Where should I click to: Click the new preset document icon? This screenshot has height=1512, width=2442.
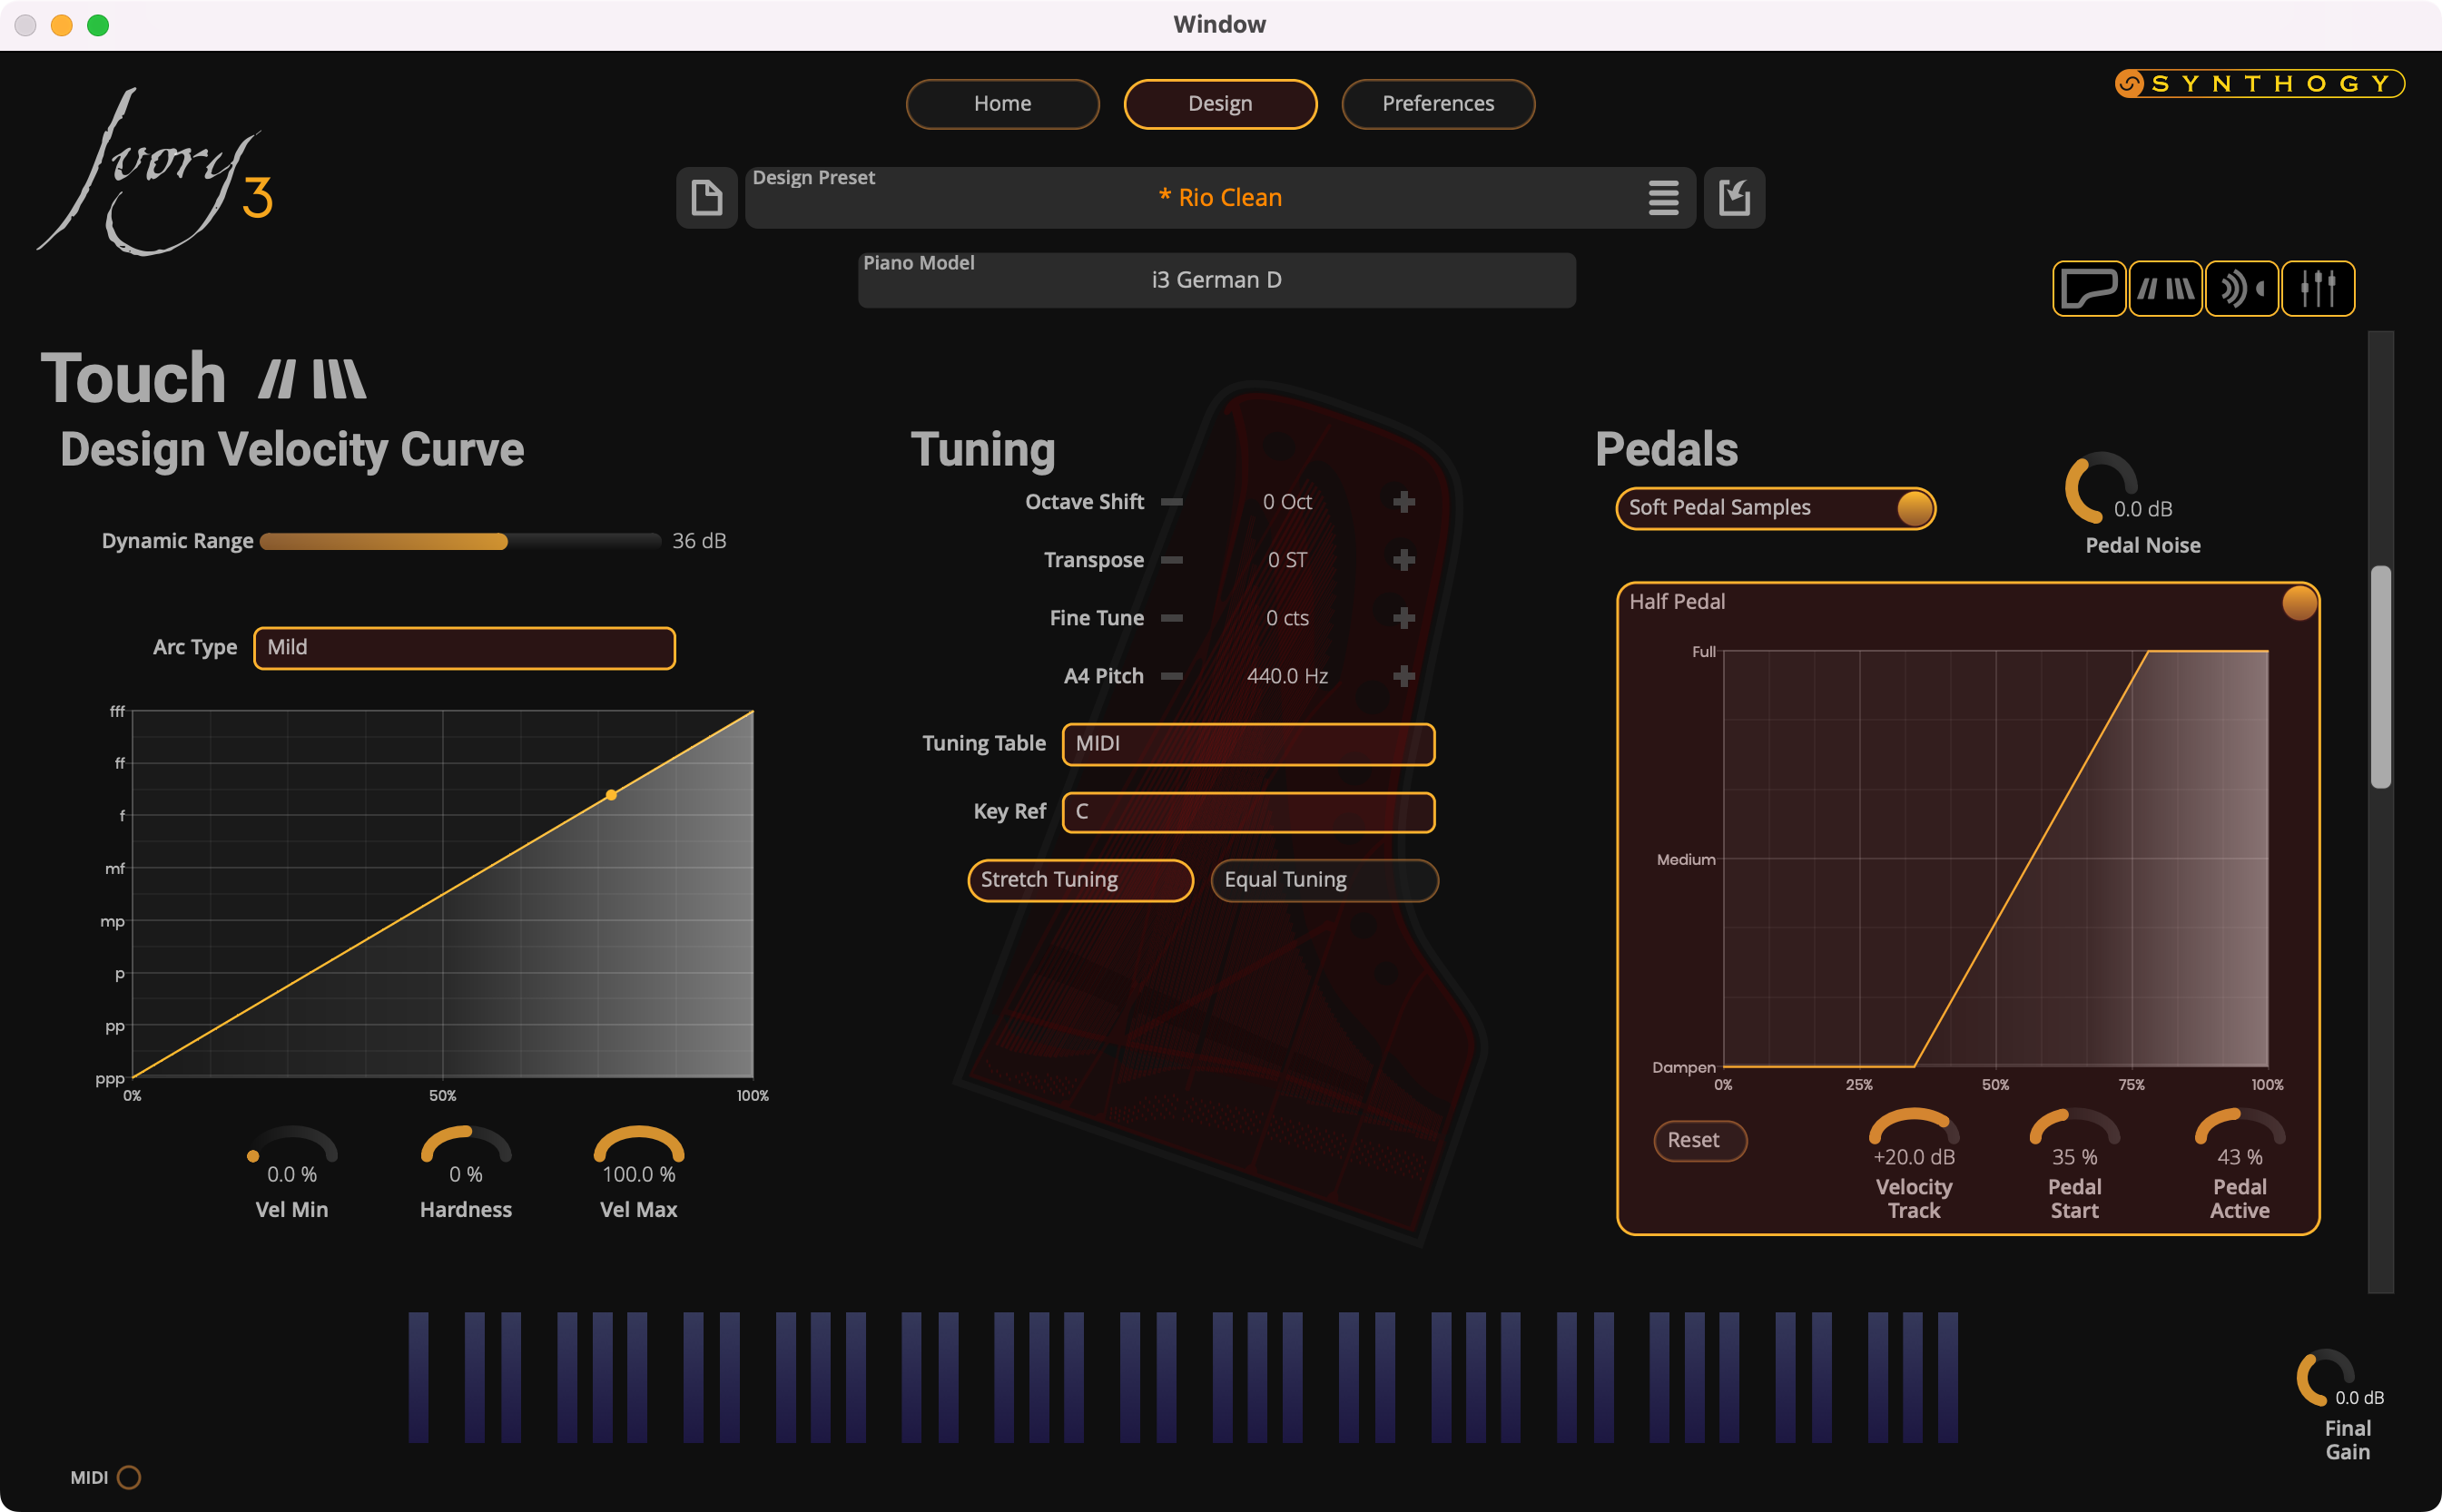click(707, 197)
